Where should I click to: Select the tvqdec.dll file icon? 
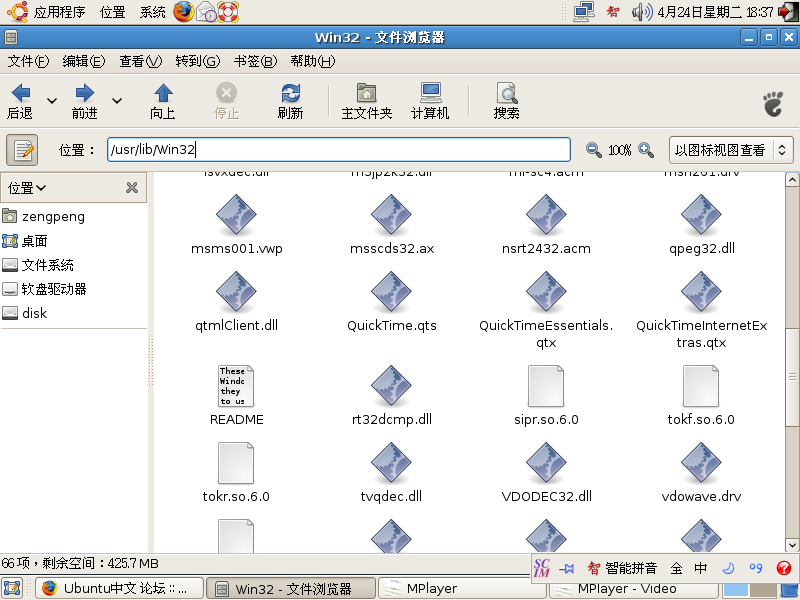click(x=391, y=463)
